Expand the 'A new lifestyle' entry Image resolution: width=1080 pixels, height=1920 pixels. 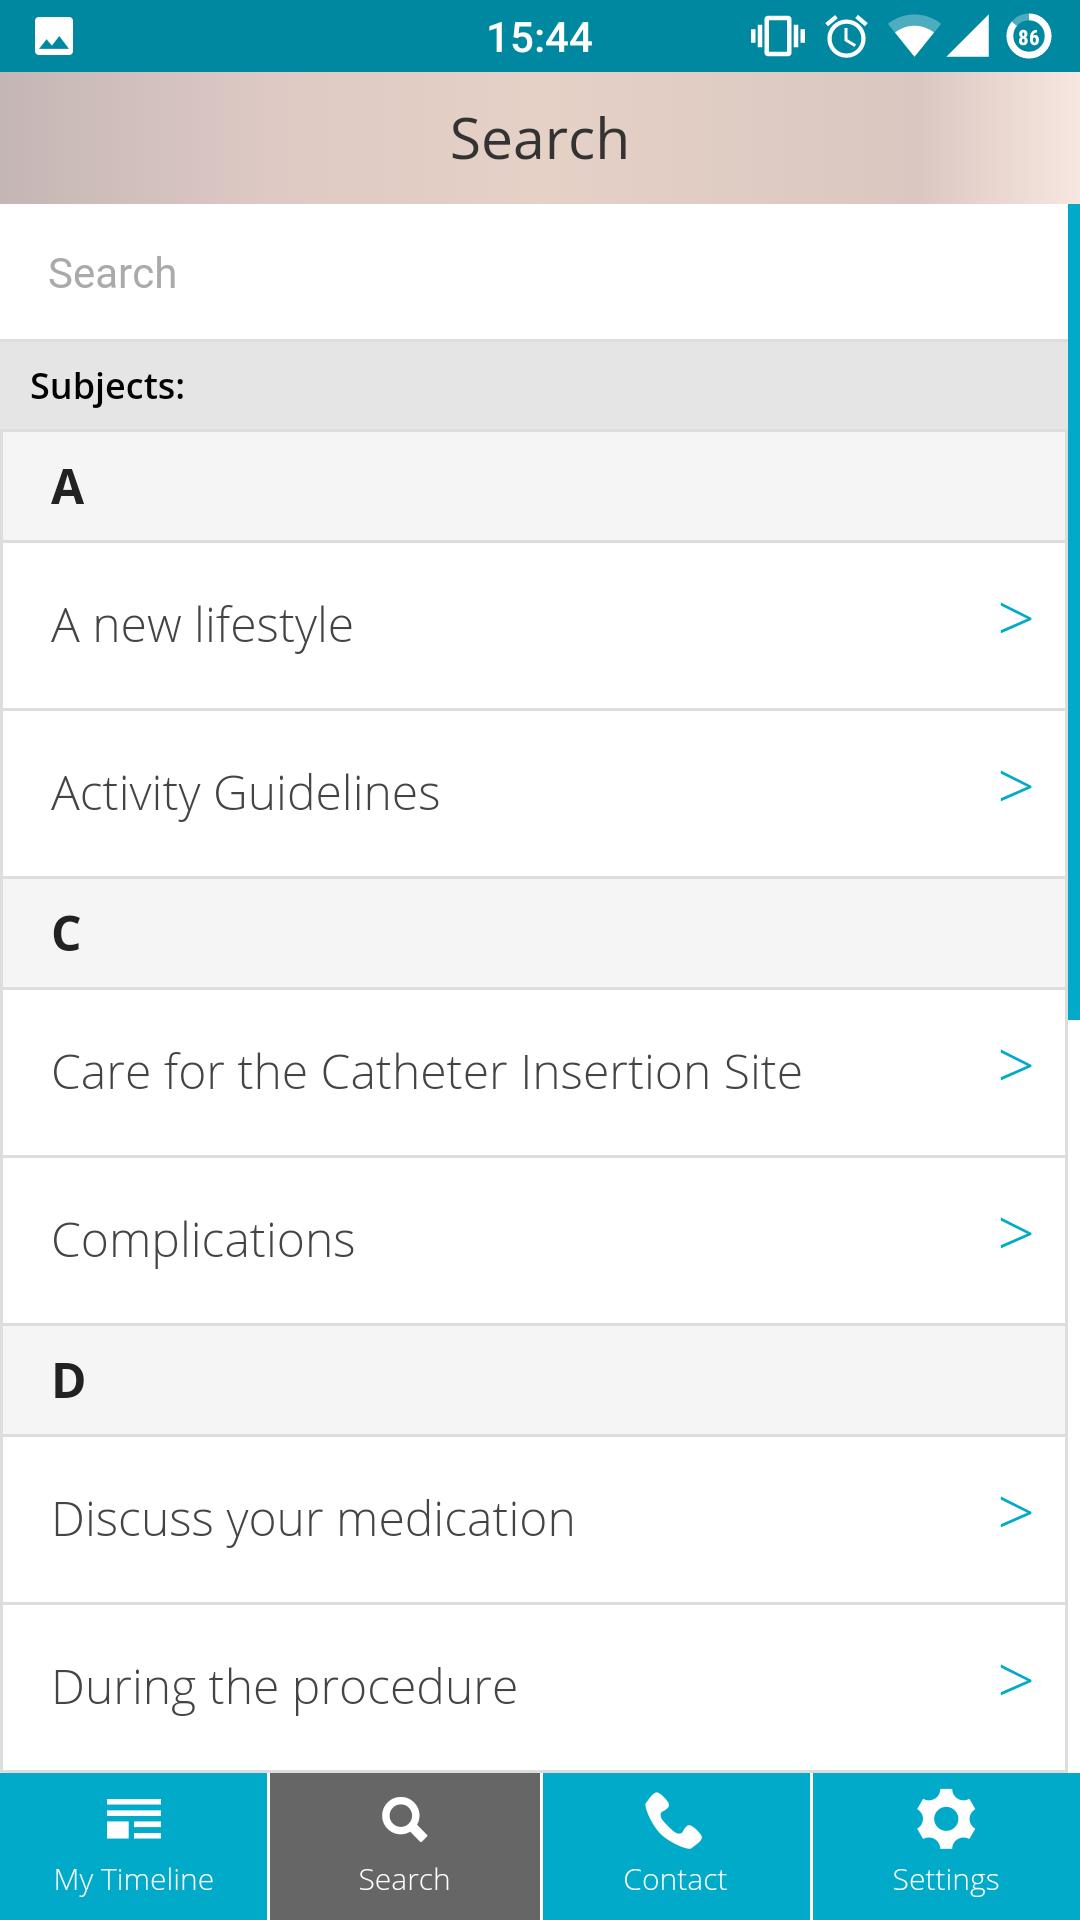pyautogui.click(x=1017, y=620)
